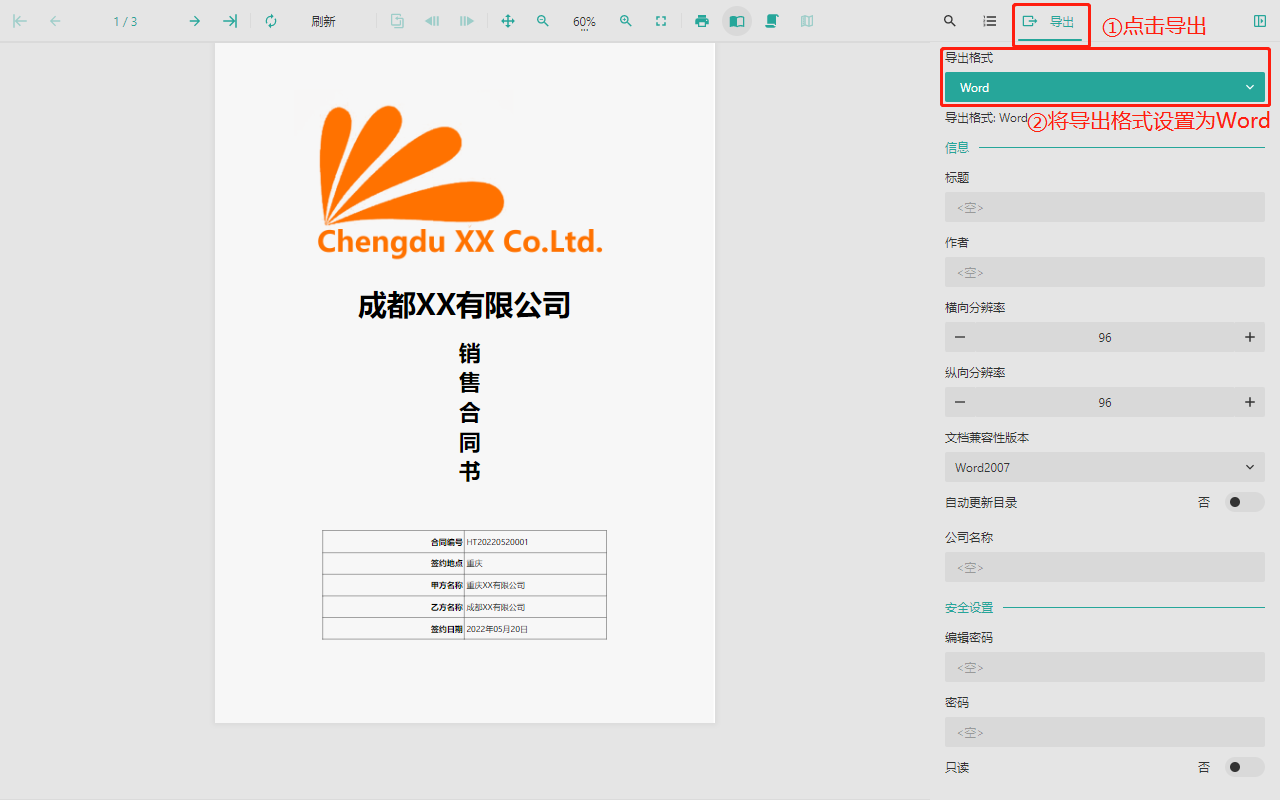
Task: Go to next page arrow
Action: pyautogui.click(x=195, y=21)
